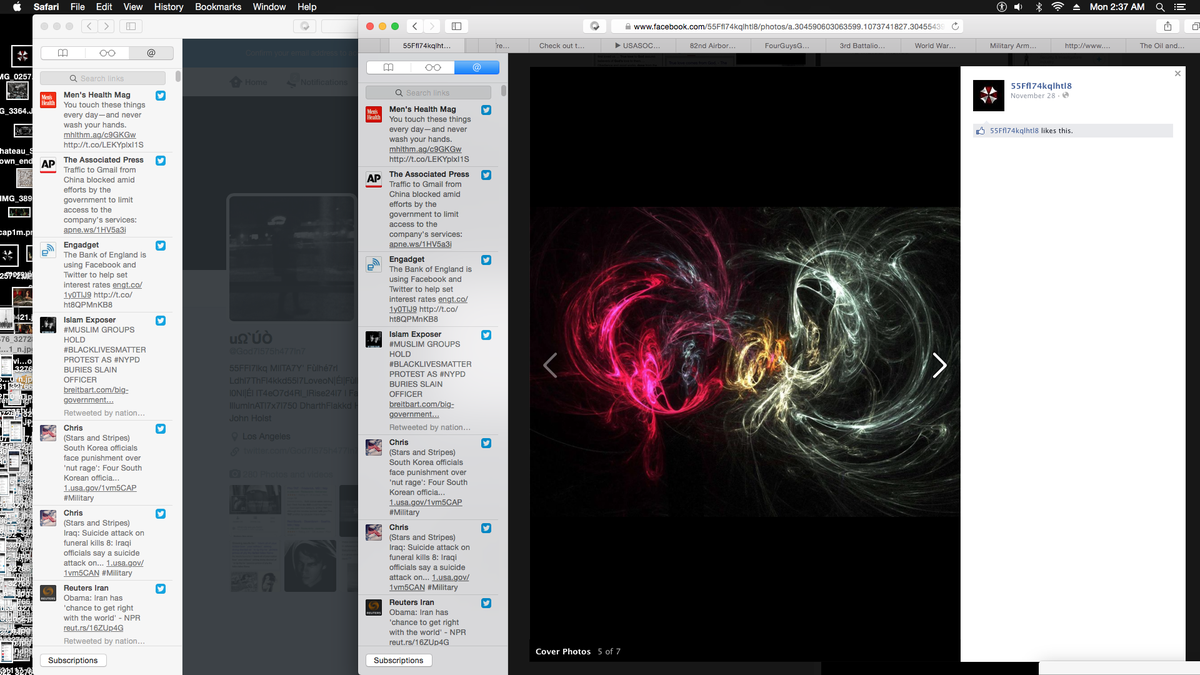Click the AP logo in front window sidebar
Screen dimensions: 1200x675
(x=373, y=180)
